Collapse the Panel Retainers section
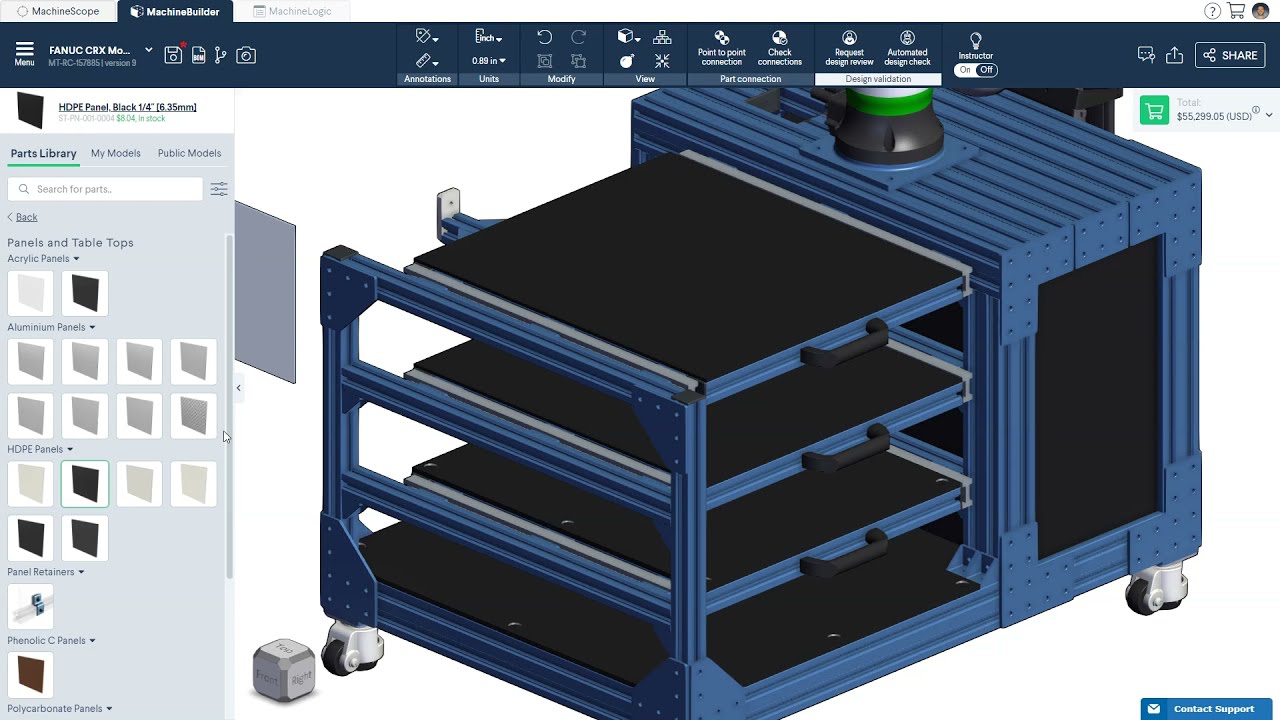 coord(81,572)
